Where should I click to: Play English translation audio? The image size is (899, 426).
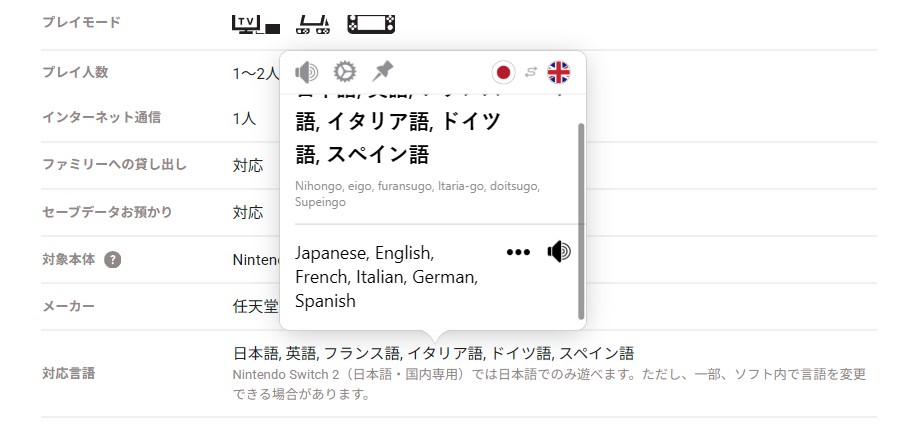[559, 252]
